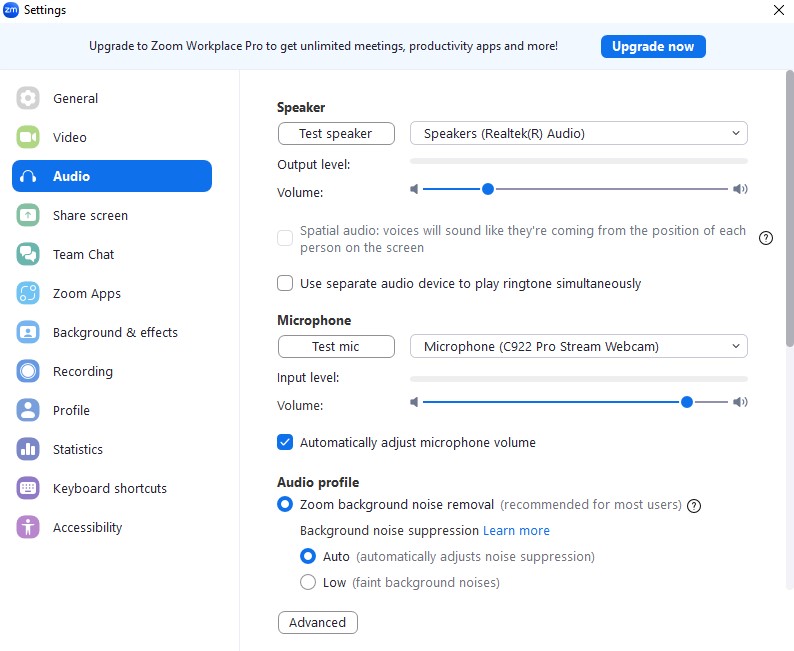Go to Statistics settings page
The image size is (794, 651).
click(x=77, y=449)
